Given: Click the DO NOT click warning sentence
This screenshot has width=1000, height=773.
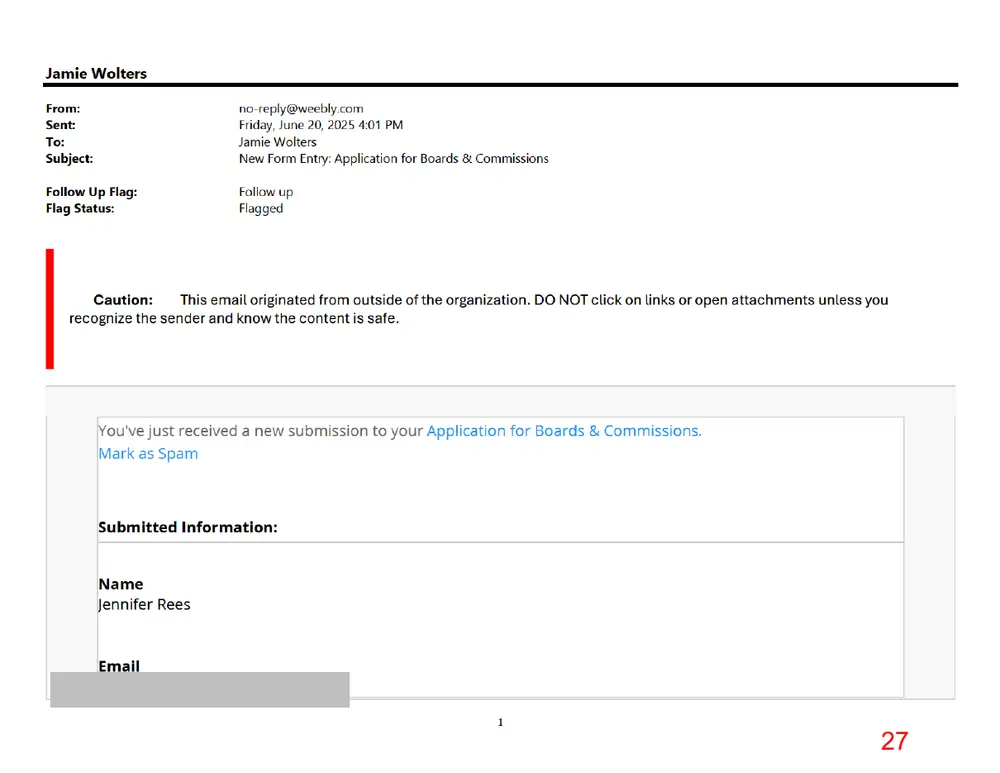Looking at the screenshot, I should pos(478,309).
